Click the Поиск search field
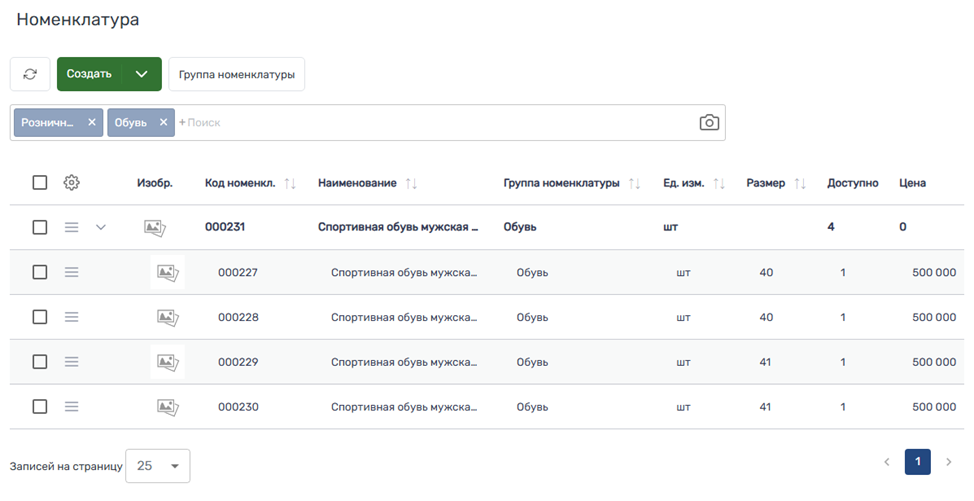 430,122
